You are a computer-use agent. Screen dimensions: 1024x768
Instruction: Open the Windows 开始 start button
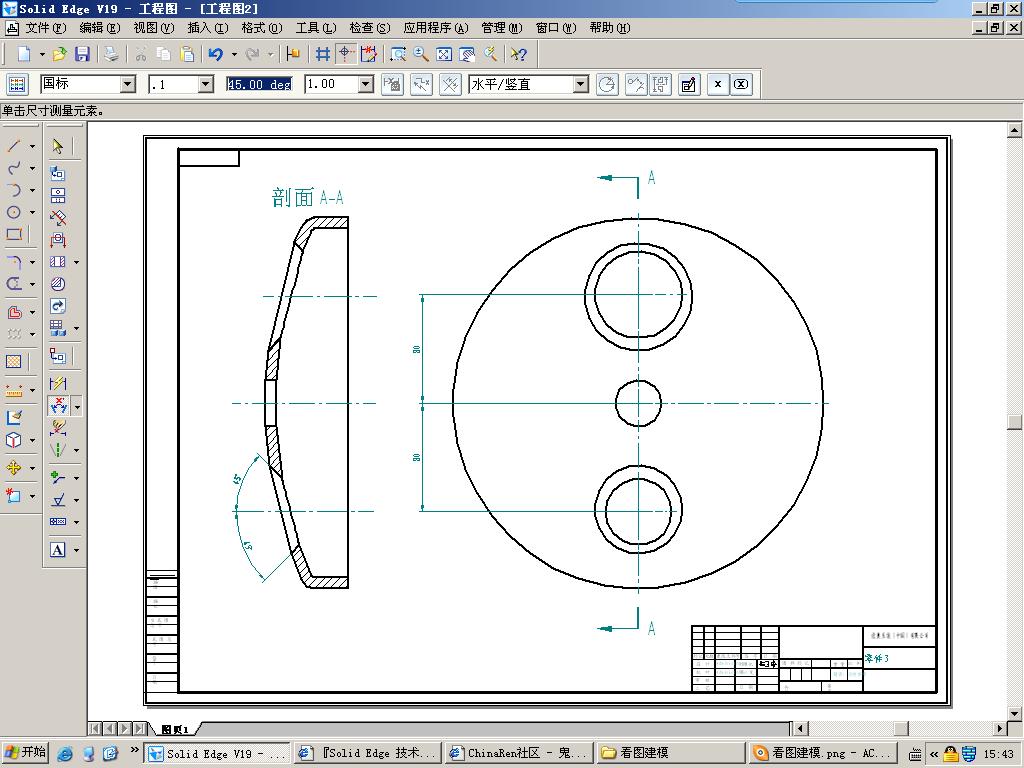click(x=25, y=752)
